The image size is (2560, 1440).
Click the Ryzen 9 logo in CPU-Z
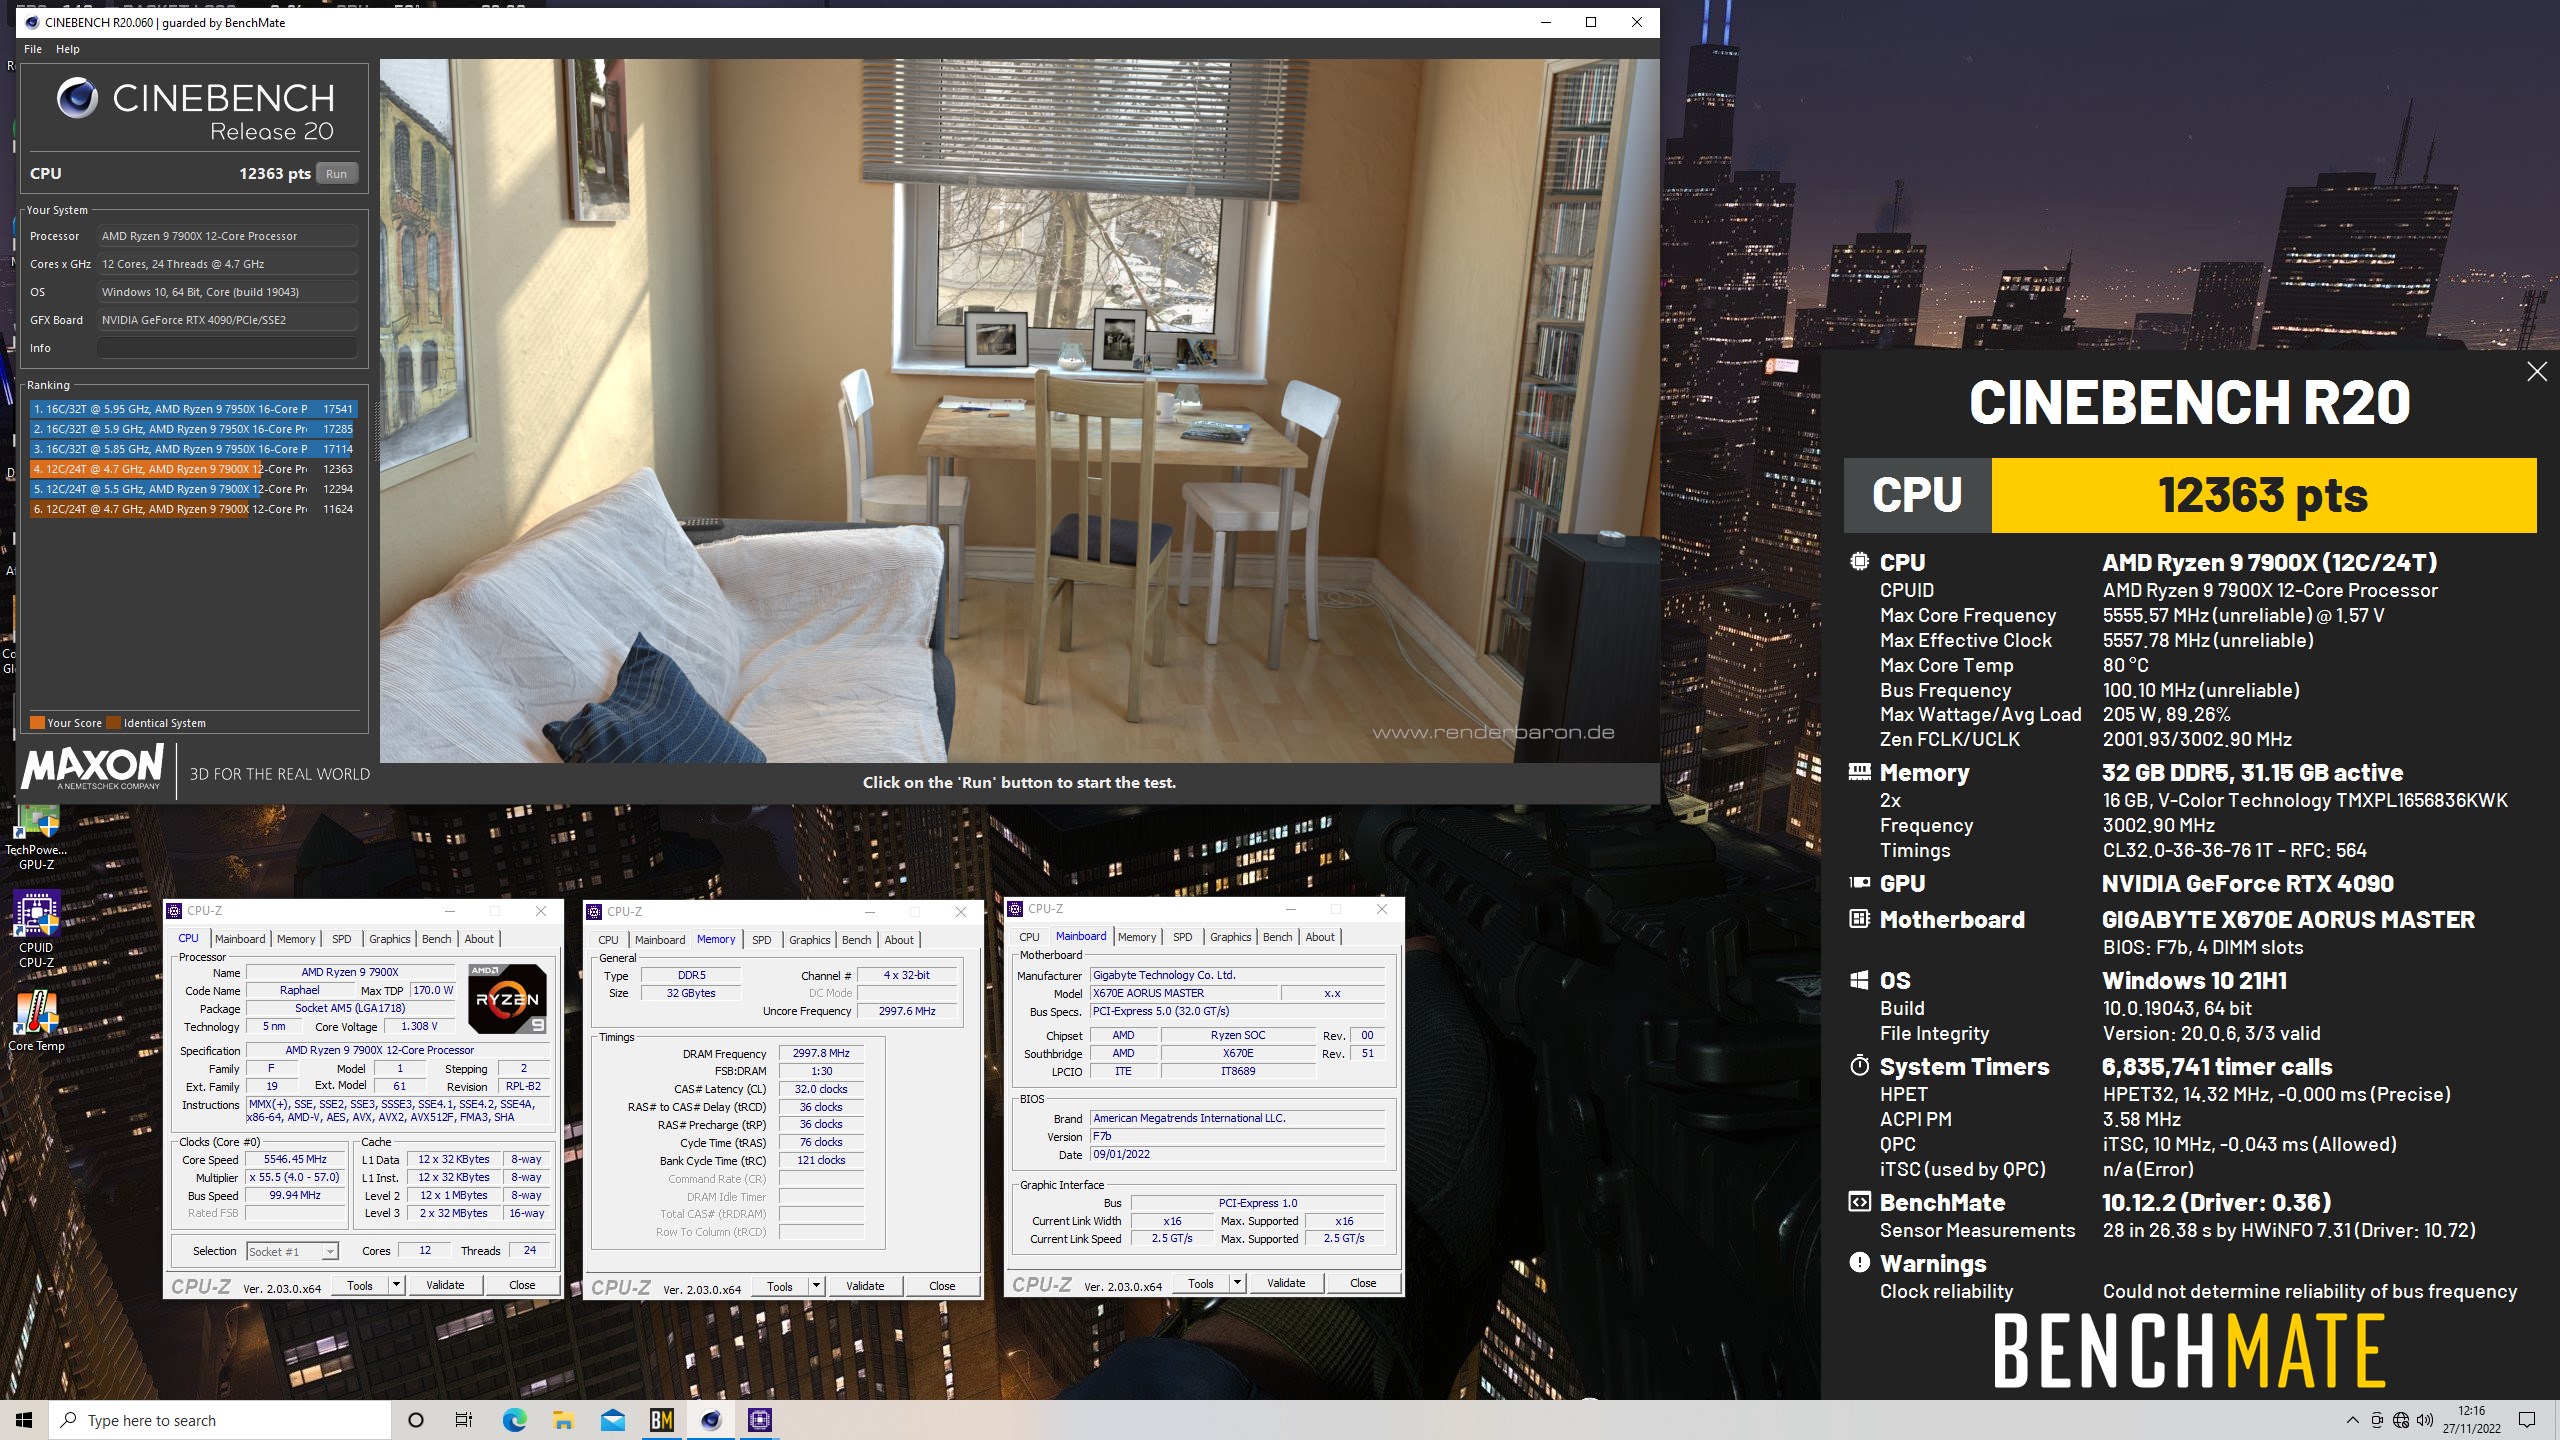pyautogui.click(x=507, y=998)
